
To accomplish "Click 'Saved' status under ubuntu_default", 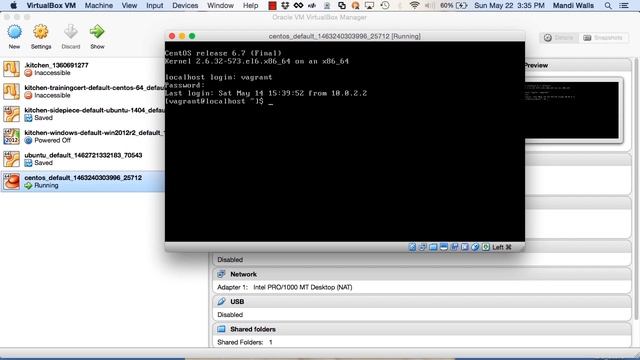I will 43,163.
